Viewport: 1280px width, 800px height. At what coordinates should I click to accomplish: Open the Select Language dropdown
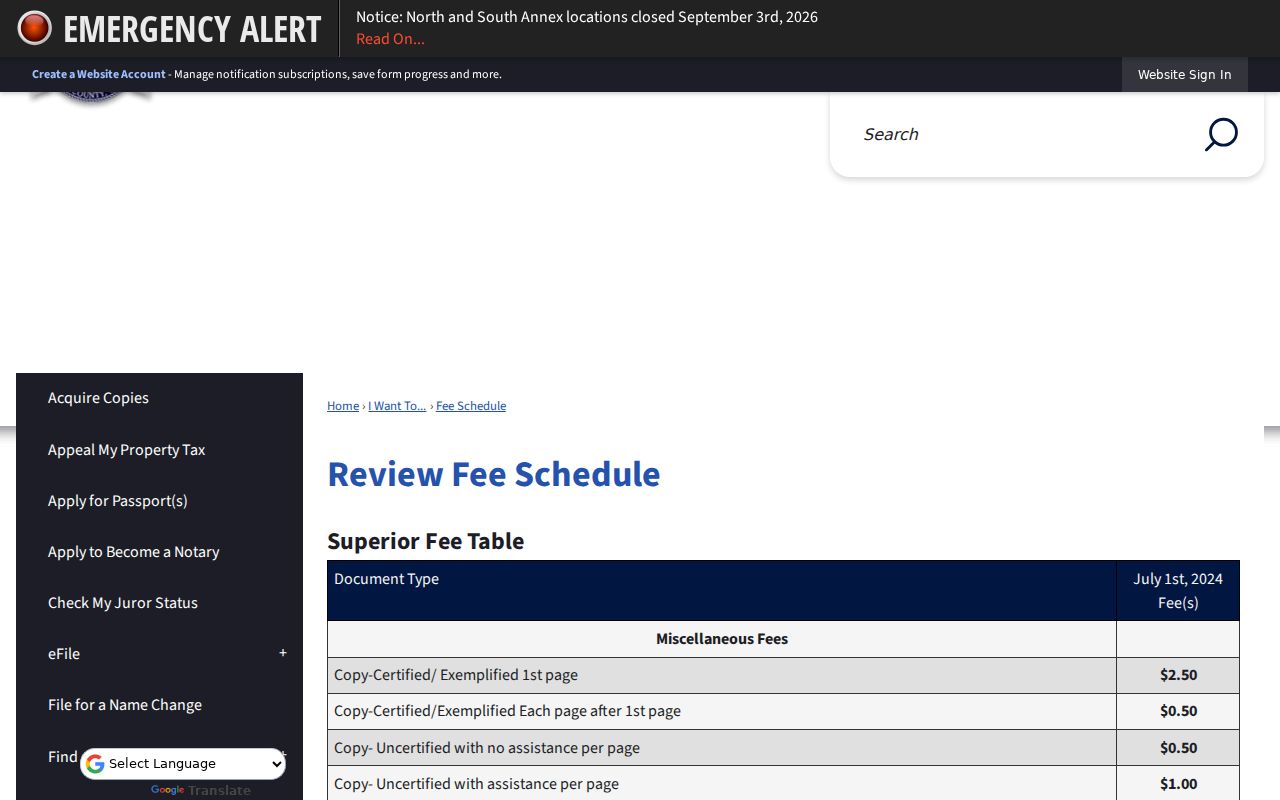183,764
